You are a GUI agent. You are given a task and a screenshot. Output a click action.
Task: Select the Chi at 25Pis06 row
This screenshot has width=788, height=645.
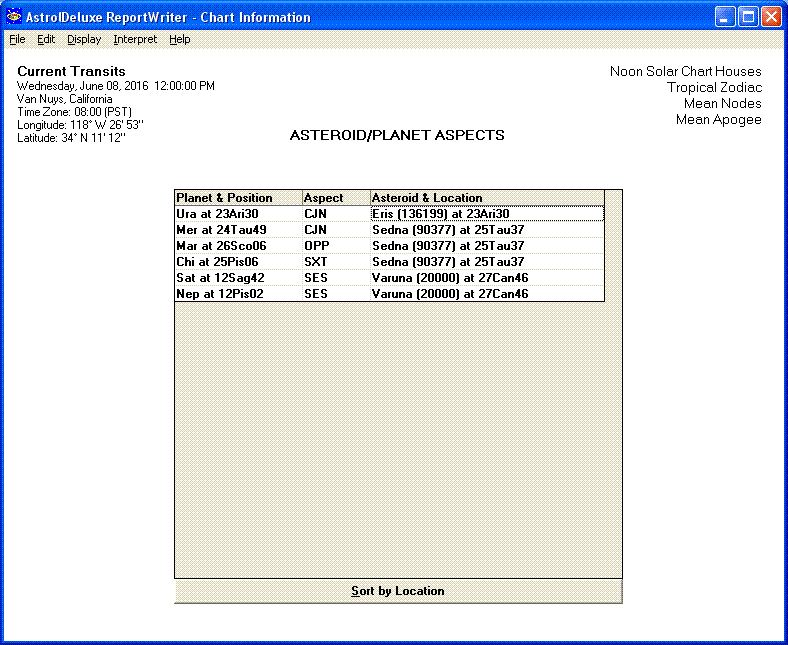[238, 262]
